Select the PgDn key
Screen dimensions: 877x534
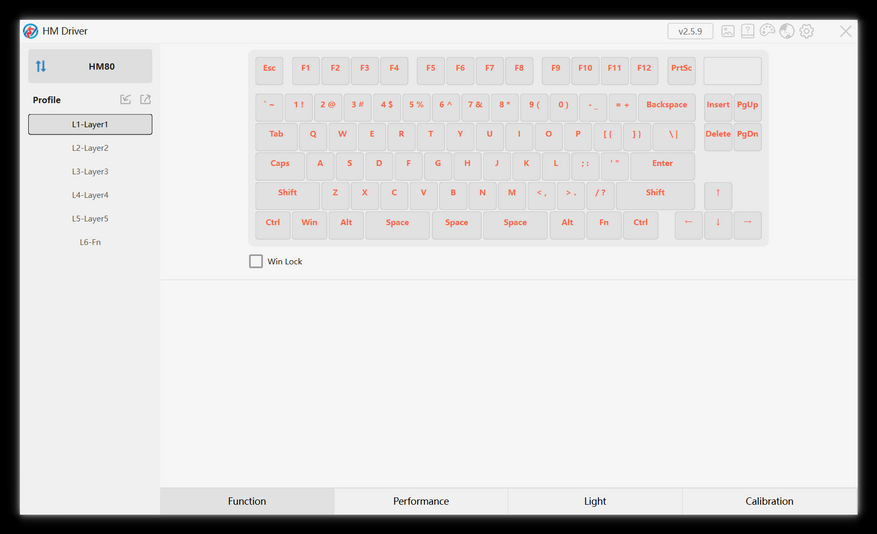747,136
